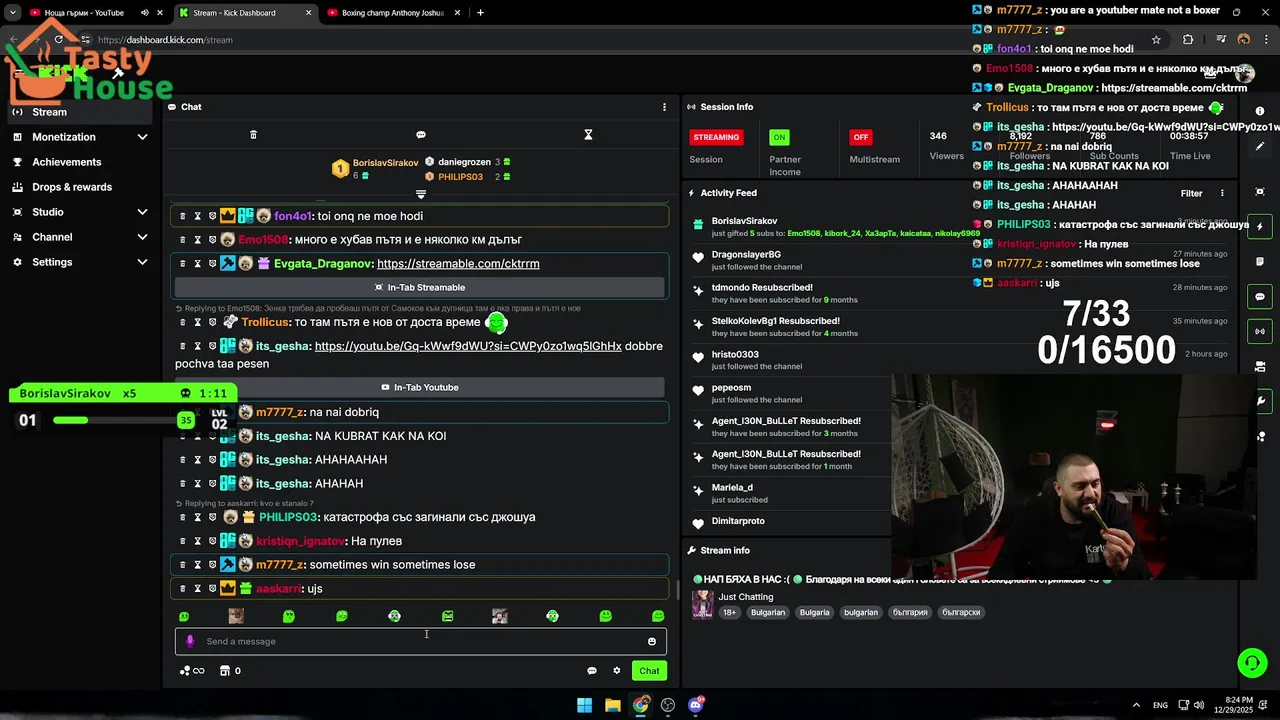This screenshot has width=1280, height=720.
Task: Click the shop icon showing 0
Action: (x=230, y=671)
